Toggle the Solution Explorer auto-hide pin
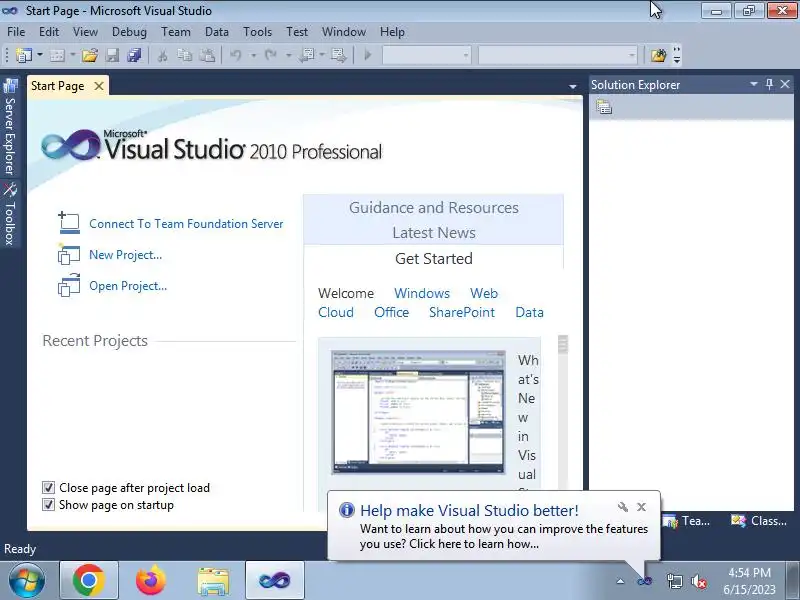The height and width of the screenshot is (600, 800). (769, 84)
